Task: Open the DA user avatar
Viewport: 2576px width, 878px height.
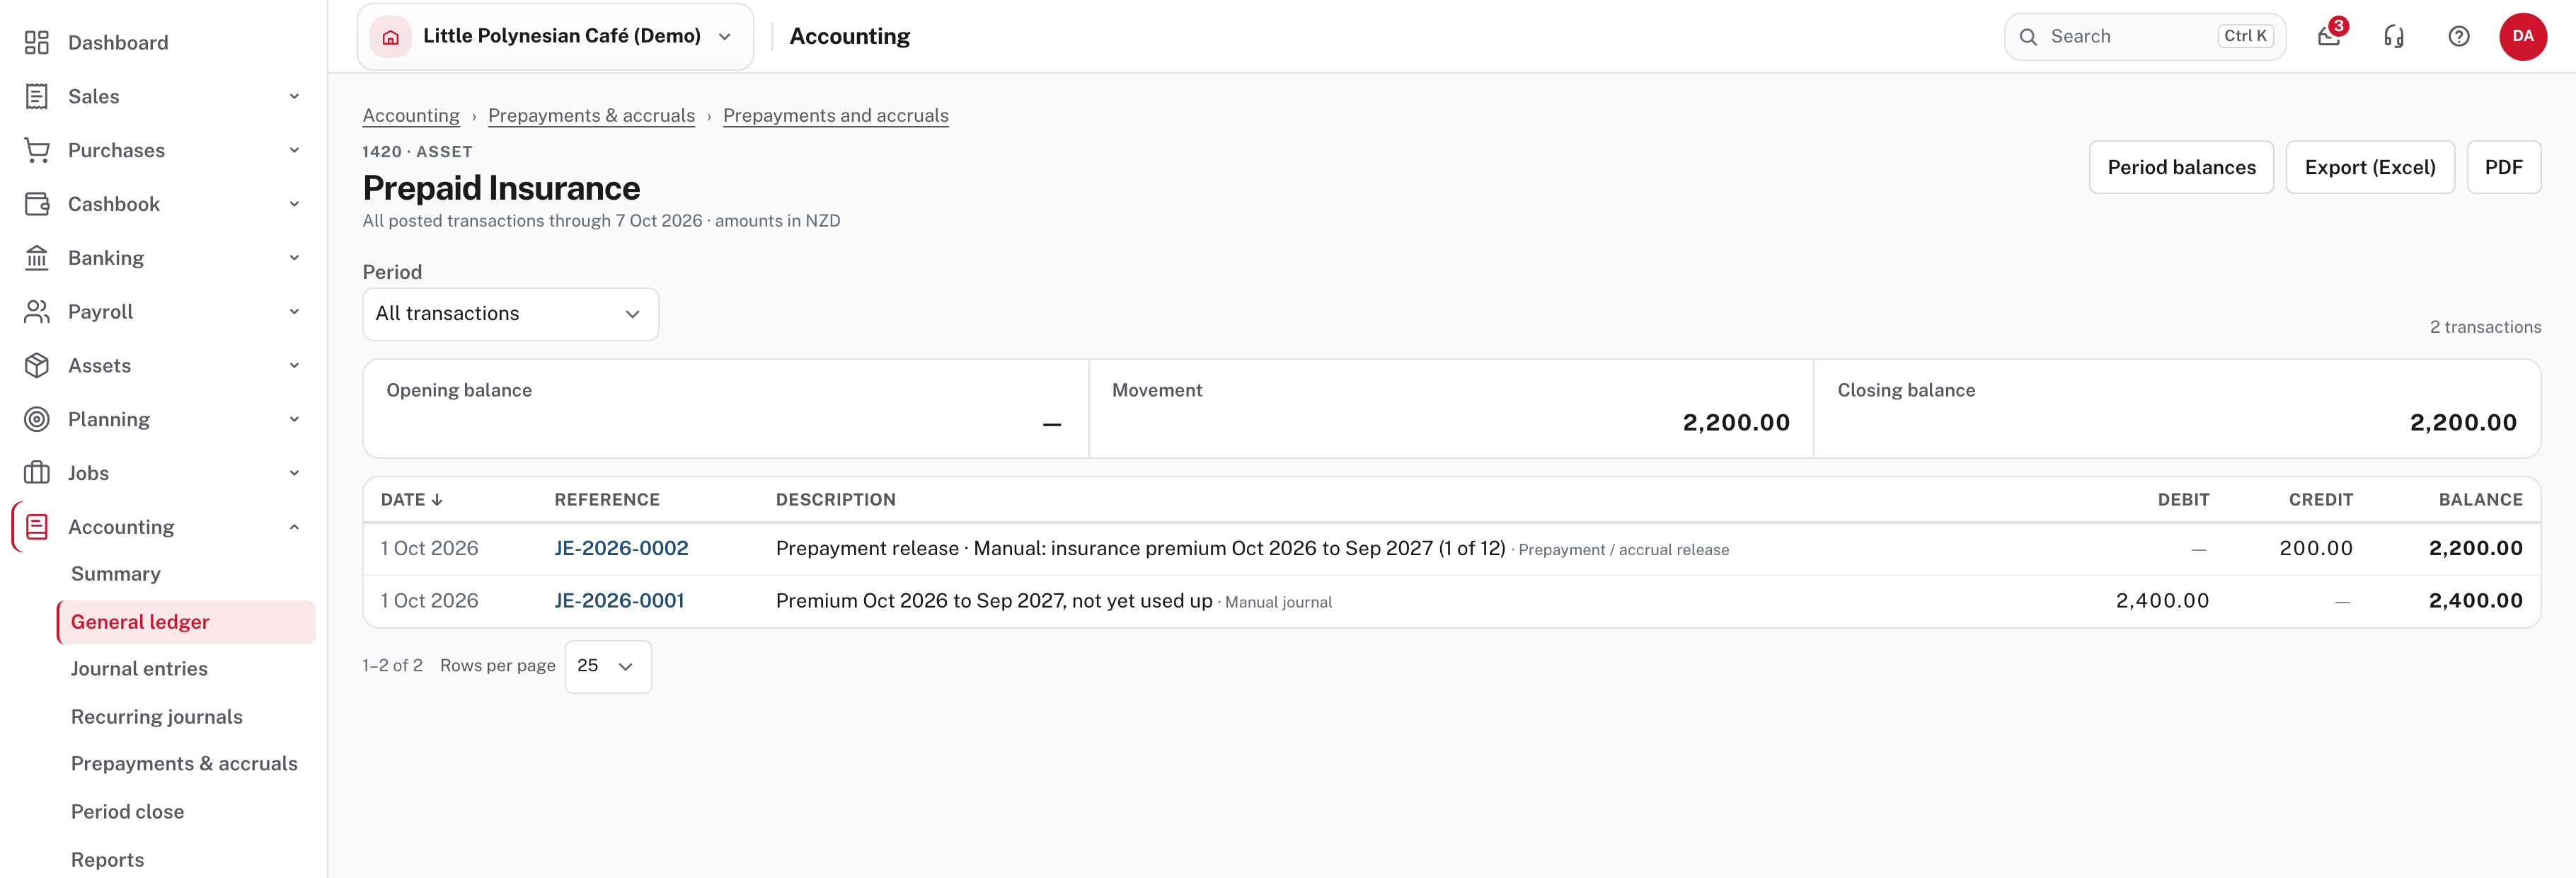Action: point(2523,37)
